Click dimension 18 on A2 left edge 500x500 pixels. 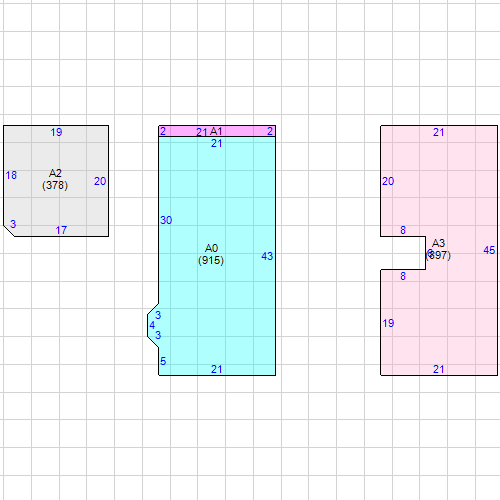coord(11,175)
